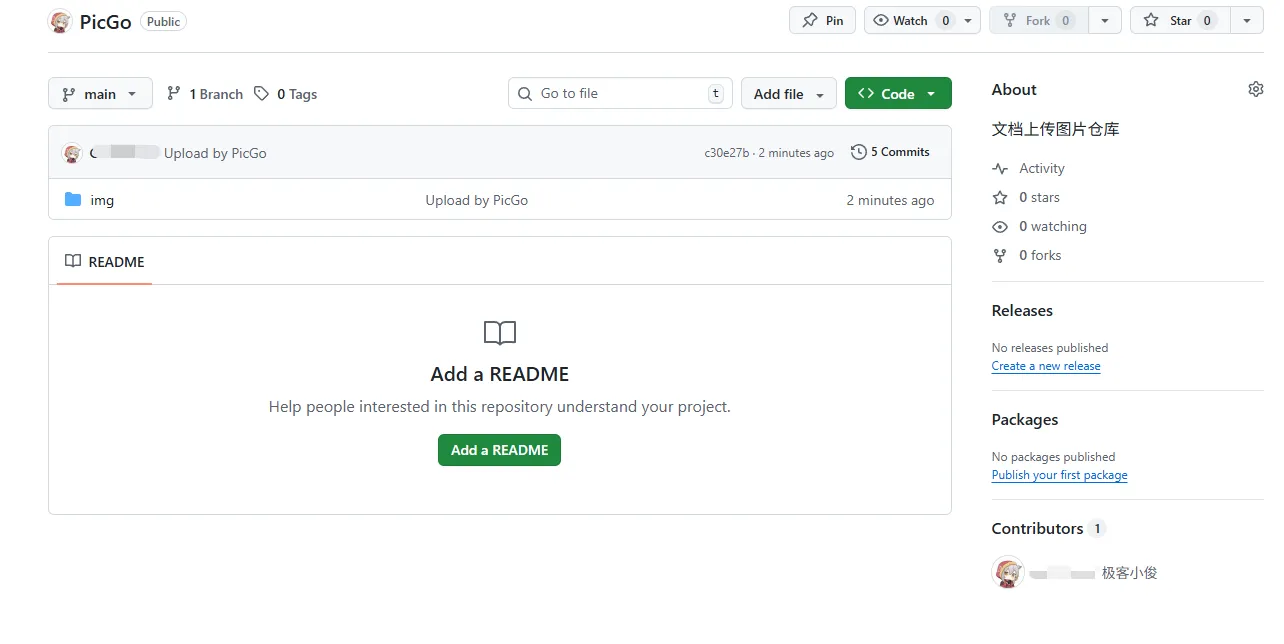Image resolution: width=1284 pixels, height=644 pixels.
Task: View the 1 Branch link
Action: pyautogui.click(x=205, y=94)
